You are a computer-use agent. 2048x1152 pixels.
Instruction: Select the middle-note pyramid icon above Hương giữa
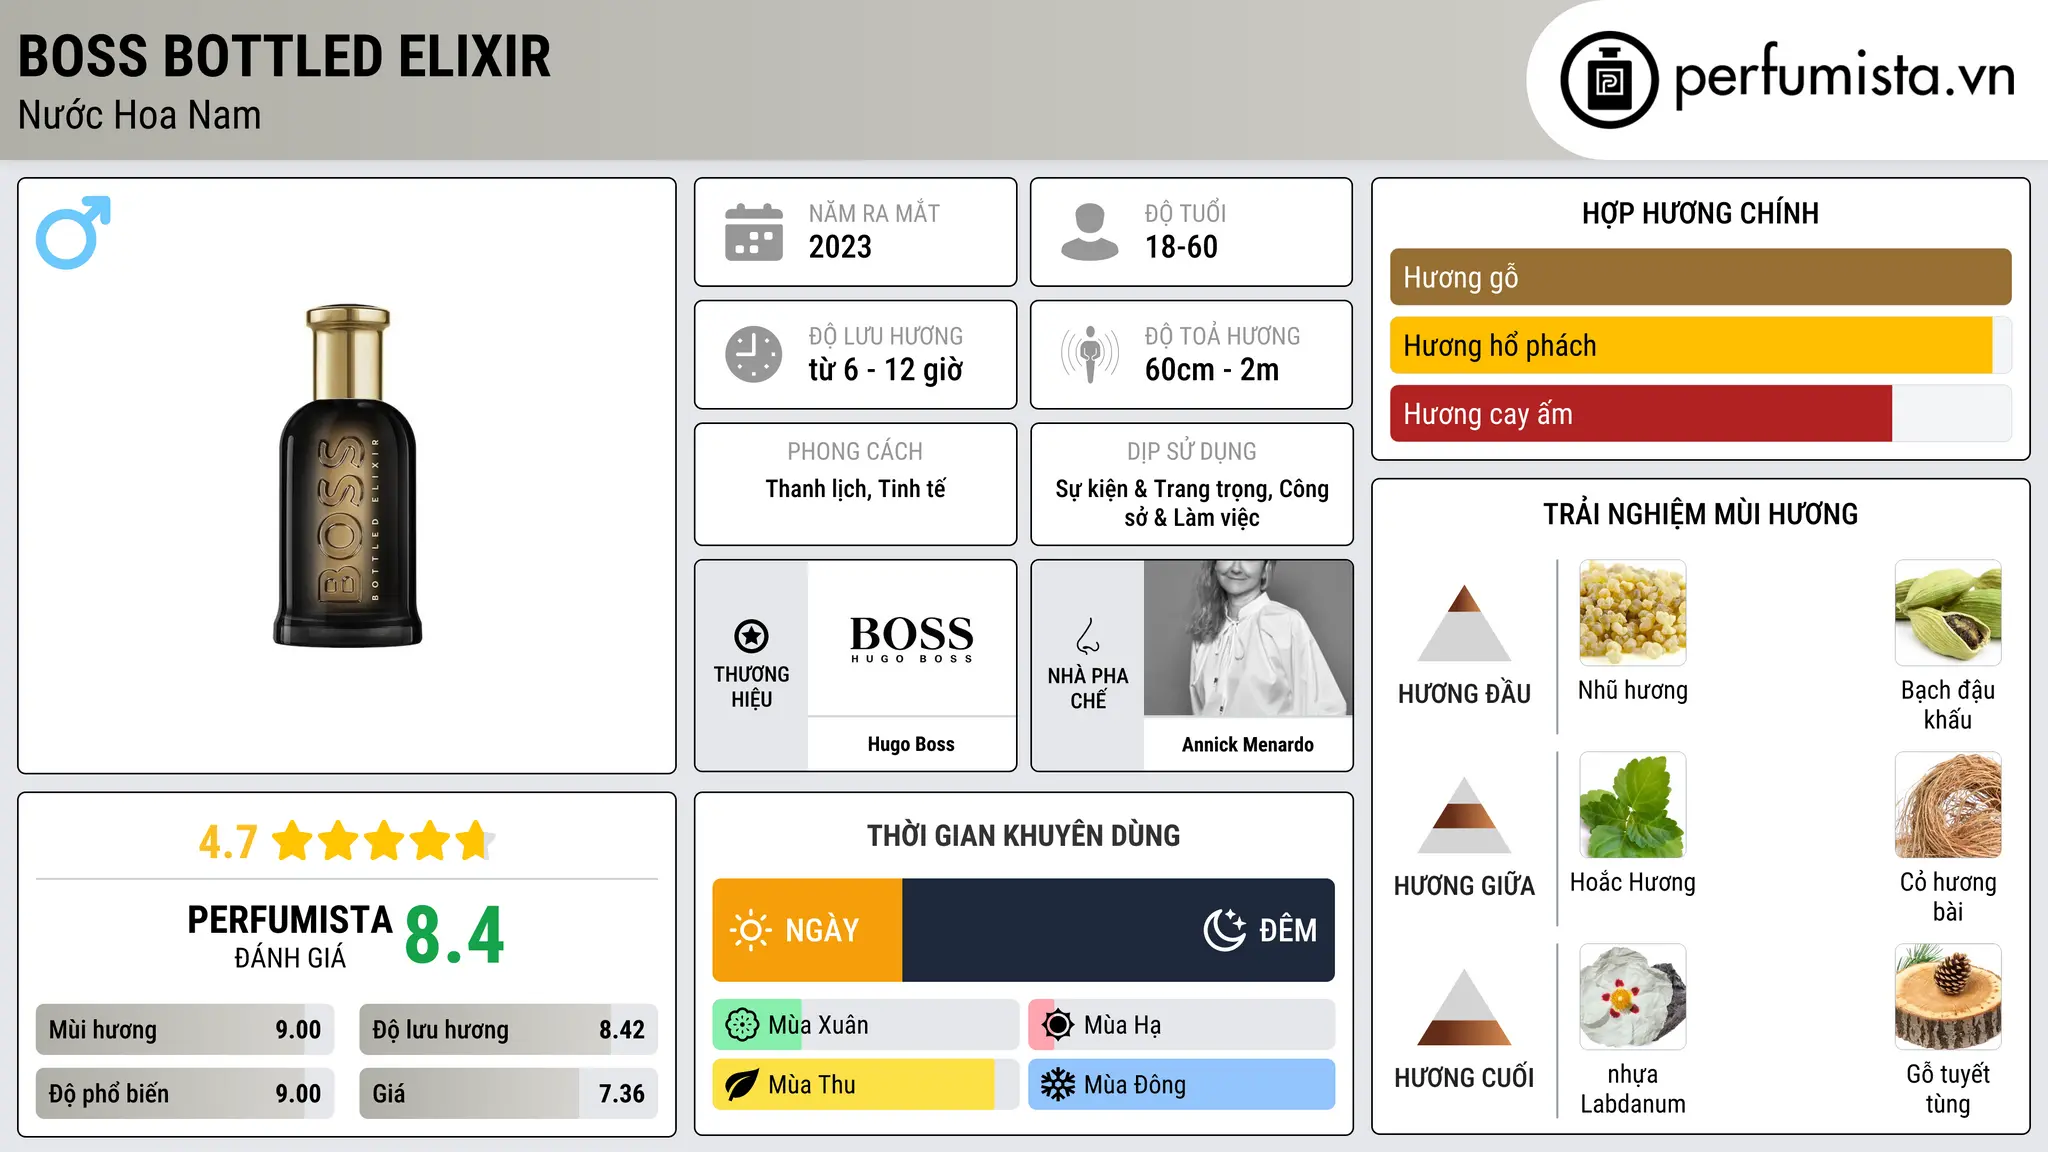coord(1464,815)
